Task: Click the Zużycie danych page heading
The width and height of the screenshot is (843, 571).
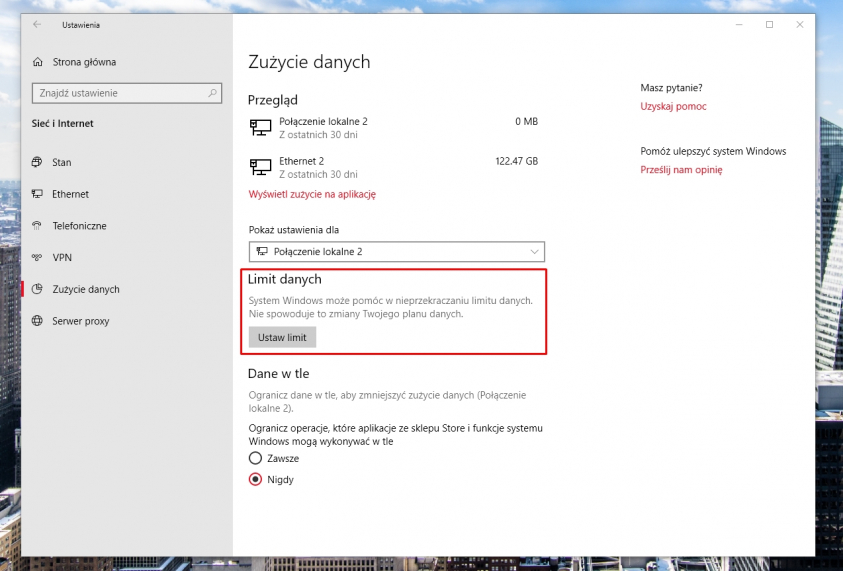Action: coord(309,62)
